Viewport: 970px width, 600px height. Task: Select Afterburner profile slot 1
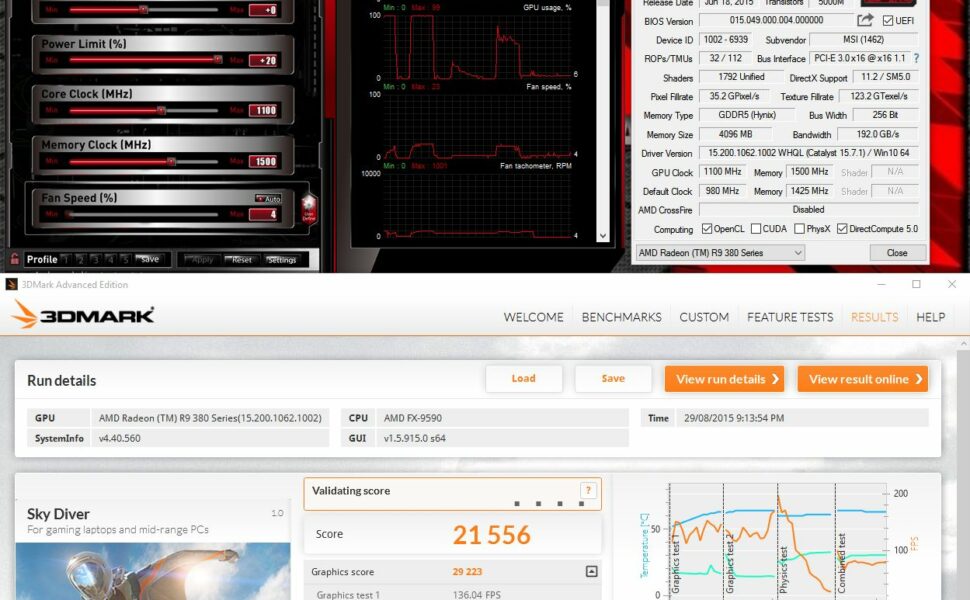click(65, 260)
